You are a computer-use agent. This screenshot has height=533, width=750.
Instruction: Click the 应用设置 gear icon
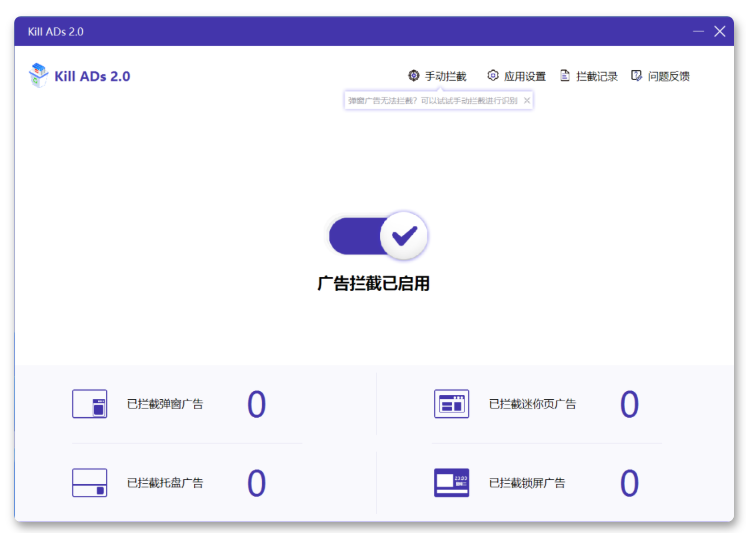tap(493, 76)
